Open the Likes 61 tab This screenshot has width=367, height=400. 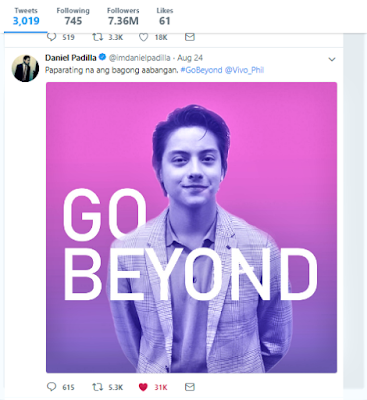point(165,17)
